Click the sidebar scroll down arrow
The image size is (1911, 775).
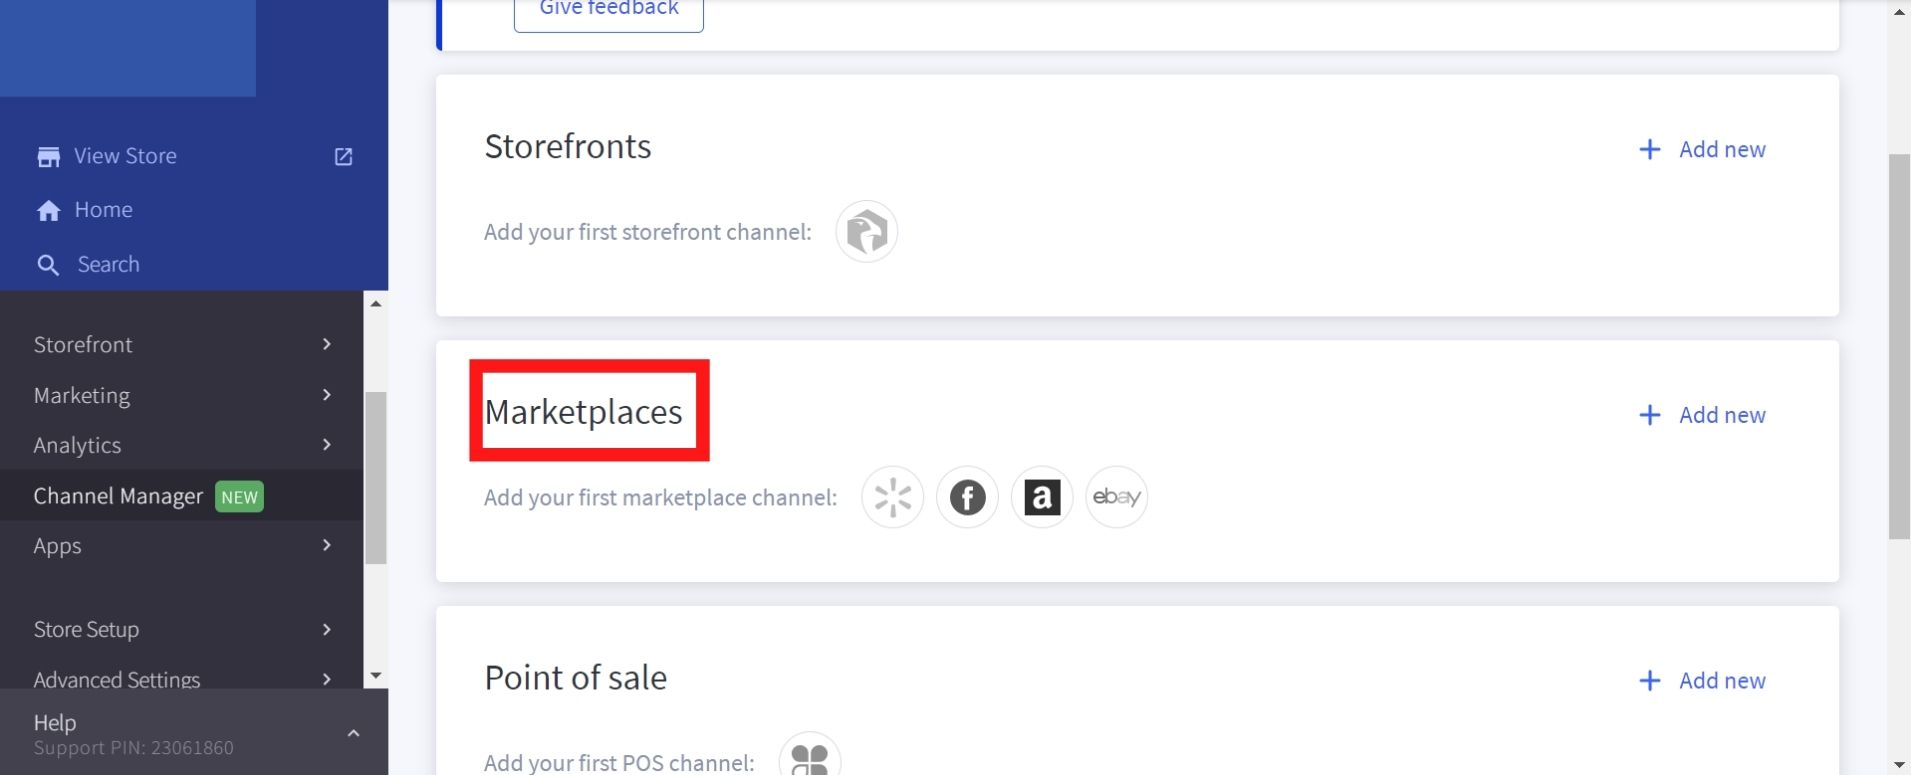pos(376,676)
